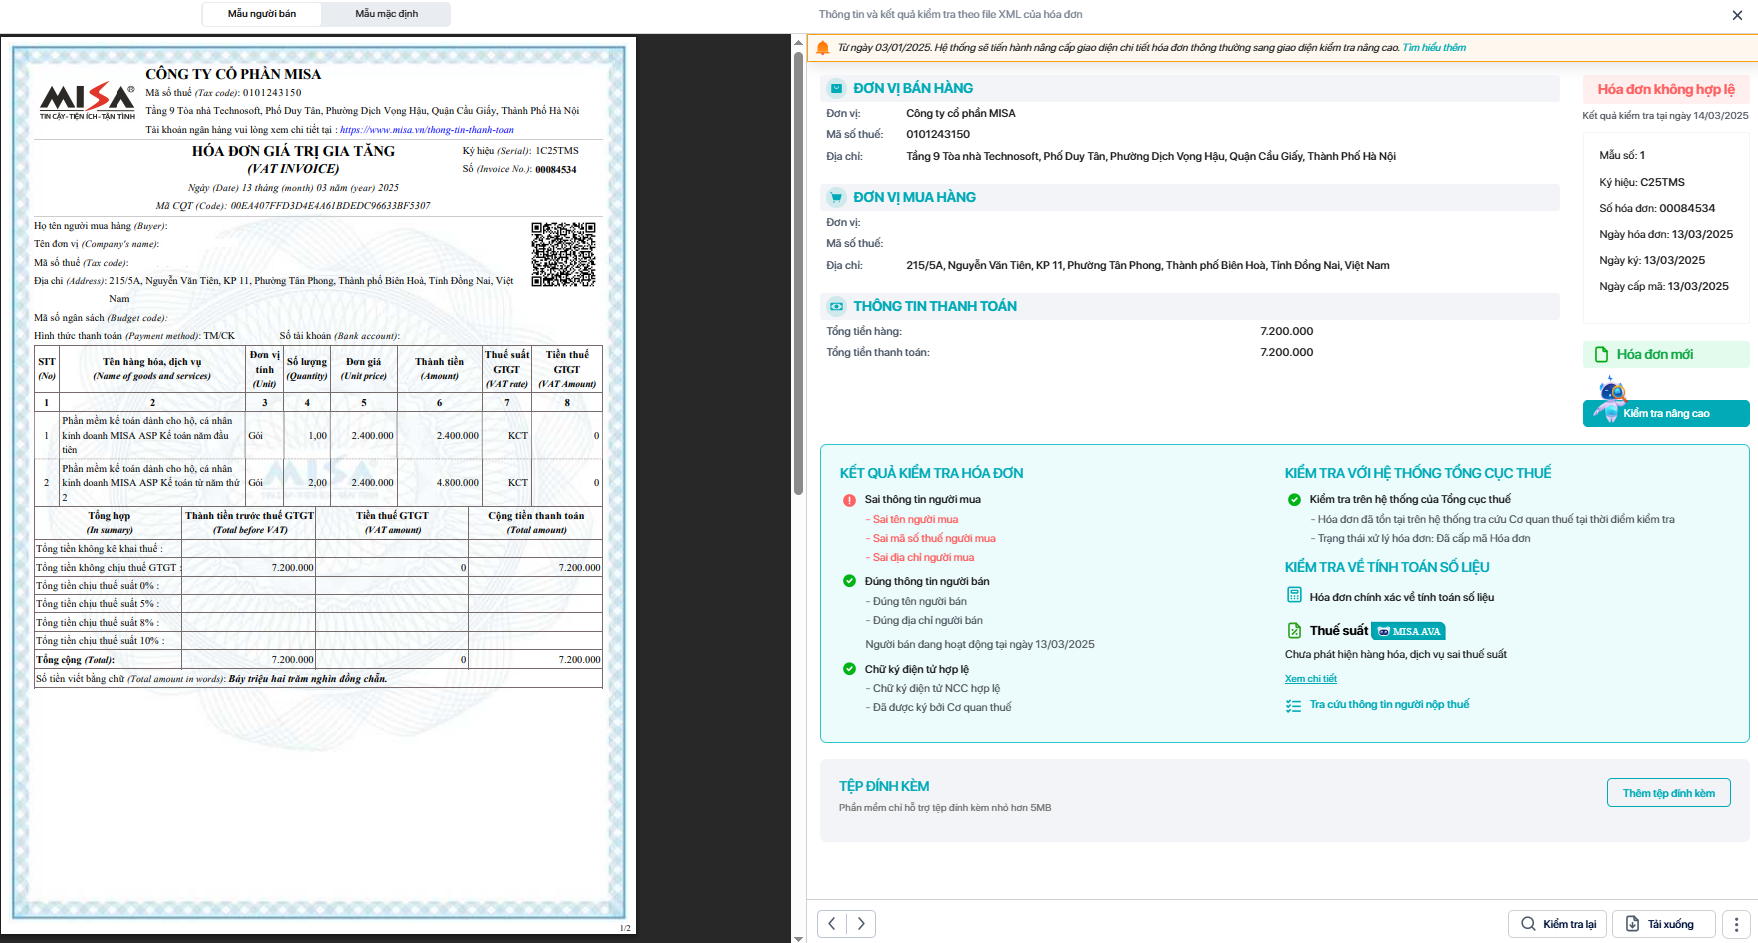Open Tra cứu thông tin người nộp thuế link
The image size is (1758, 943).
1389,705
